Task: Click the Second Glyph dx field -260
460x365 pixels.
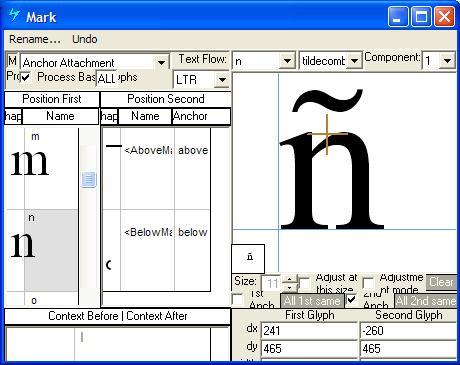Action: click(x=408, y=331)
